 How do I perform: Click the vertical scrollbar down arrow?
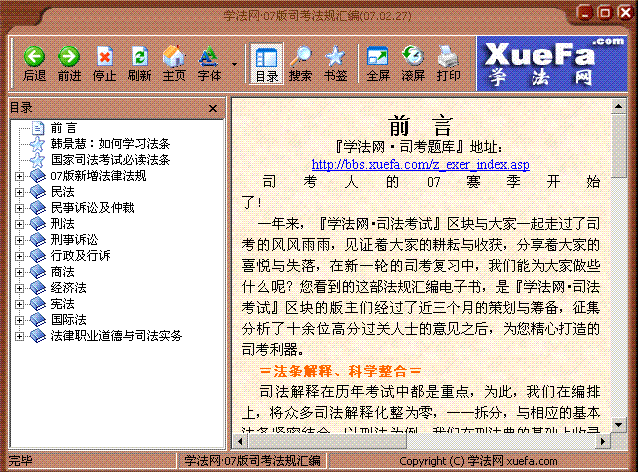[618, 425]
